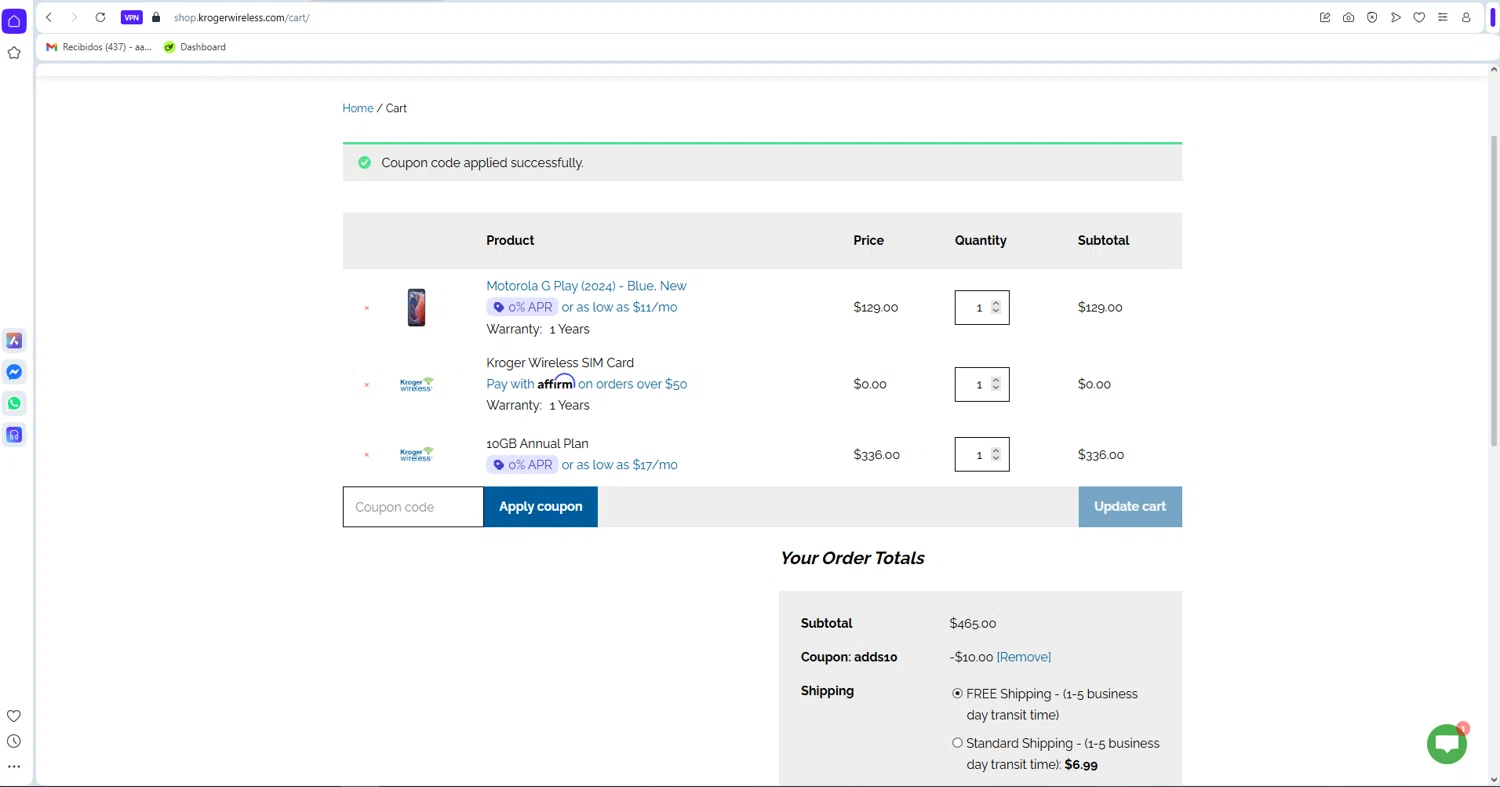Image resolution: width=1500 pixels, height=787 pixels.
Task: Open the purple player icon in sidebar
Action: (14, 435)
